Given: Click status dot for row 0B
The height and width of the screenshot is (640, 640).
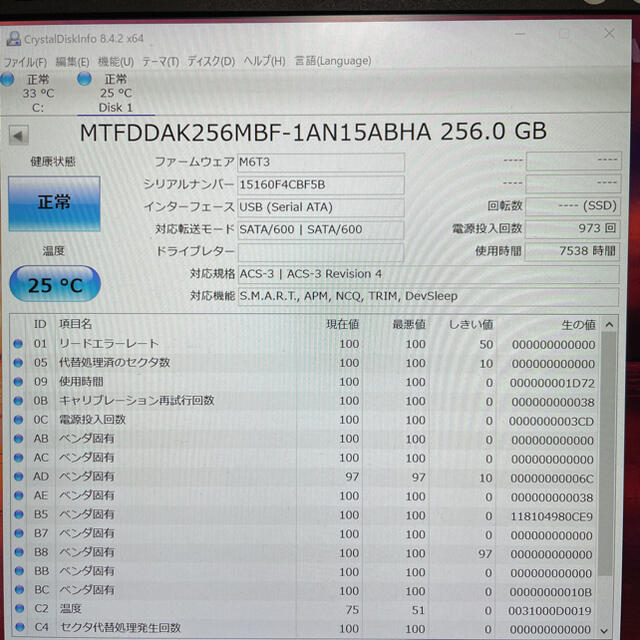Looking at the screenshot, I should coord(18,400).
